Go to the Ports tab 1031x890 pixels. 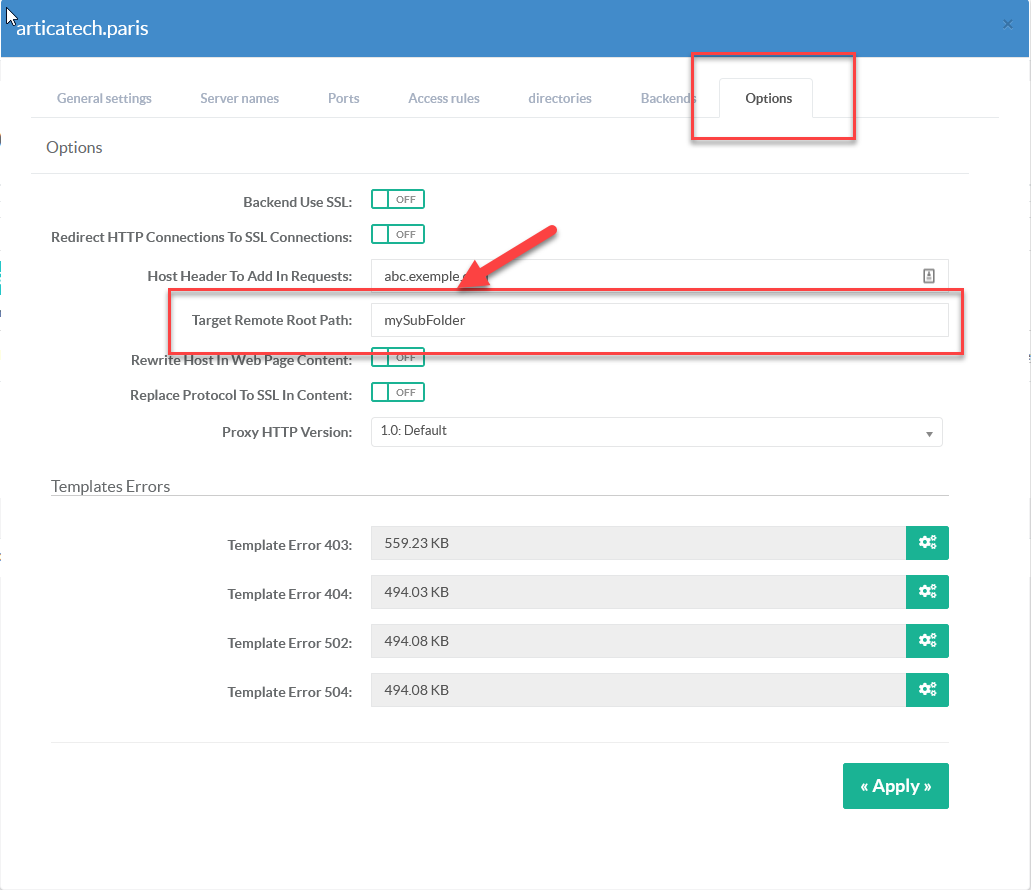click(x=343, y=99)
